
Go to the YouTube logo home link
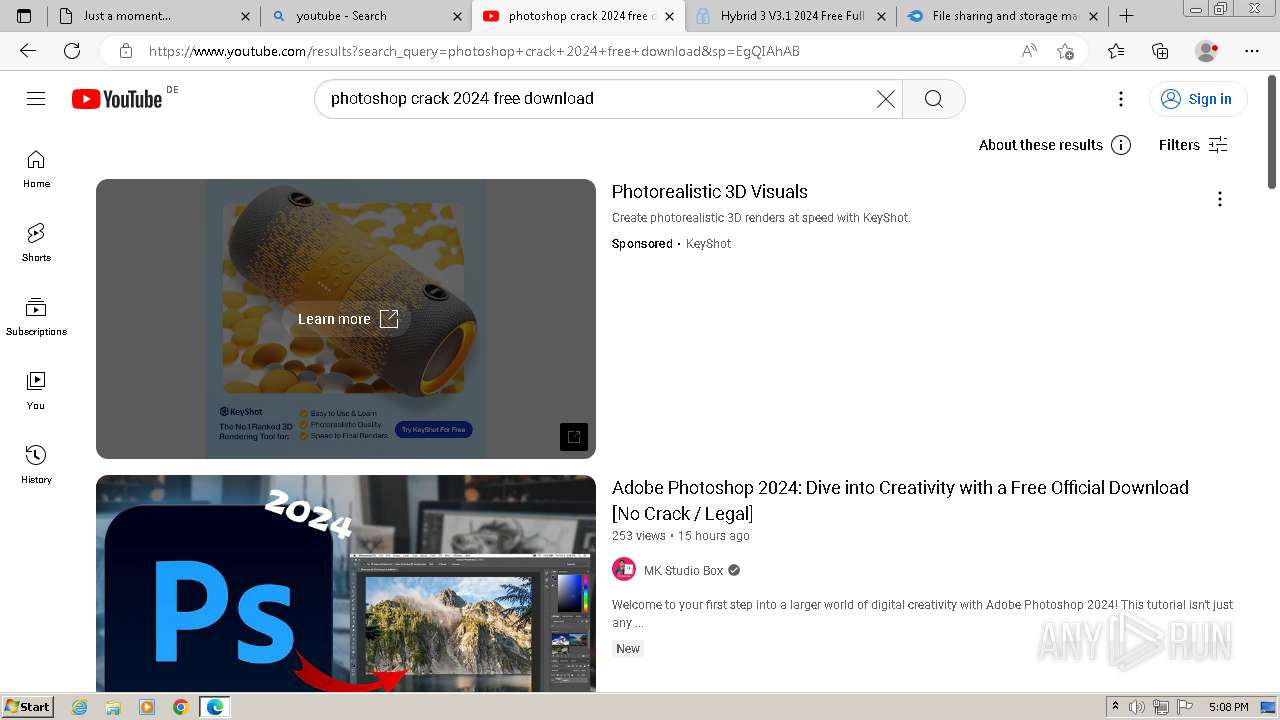pyautogui.click(x=117, y=99)
